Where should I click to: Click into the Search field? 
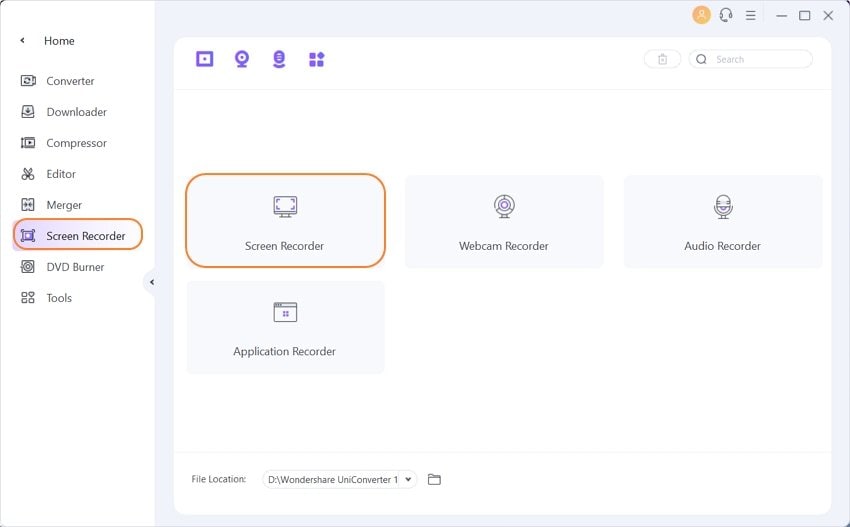tap(751, 59)
